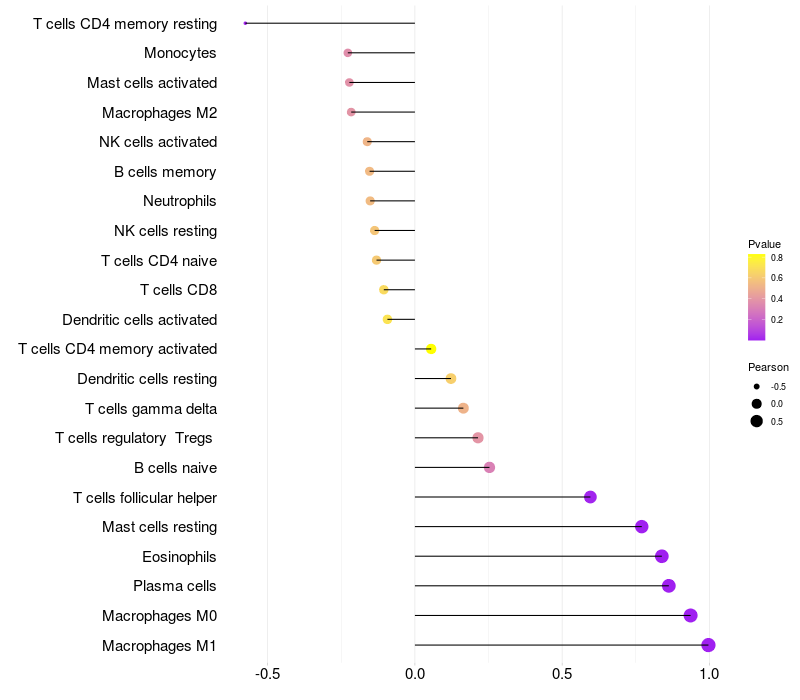The image size is (800, 700).
Task: Click the Pvalue color gradient bar
Action: (756, 297)
